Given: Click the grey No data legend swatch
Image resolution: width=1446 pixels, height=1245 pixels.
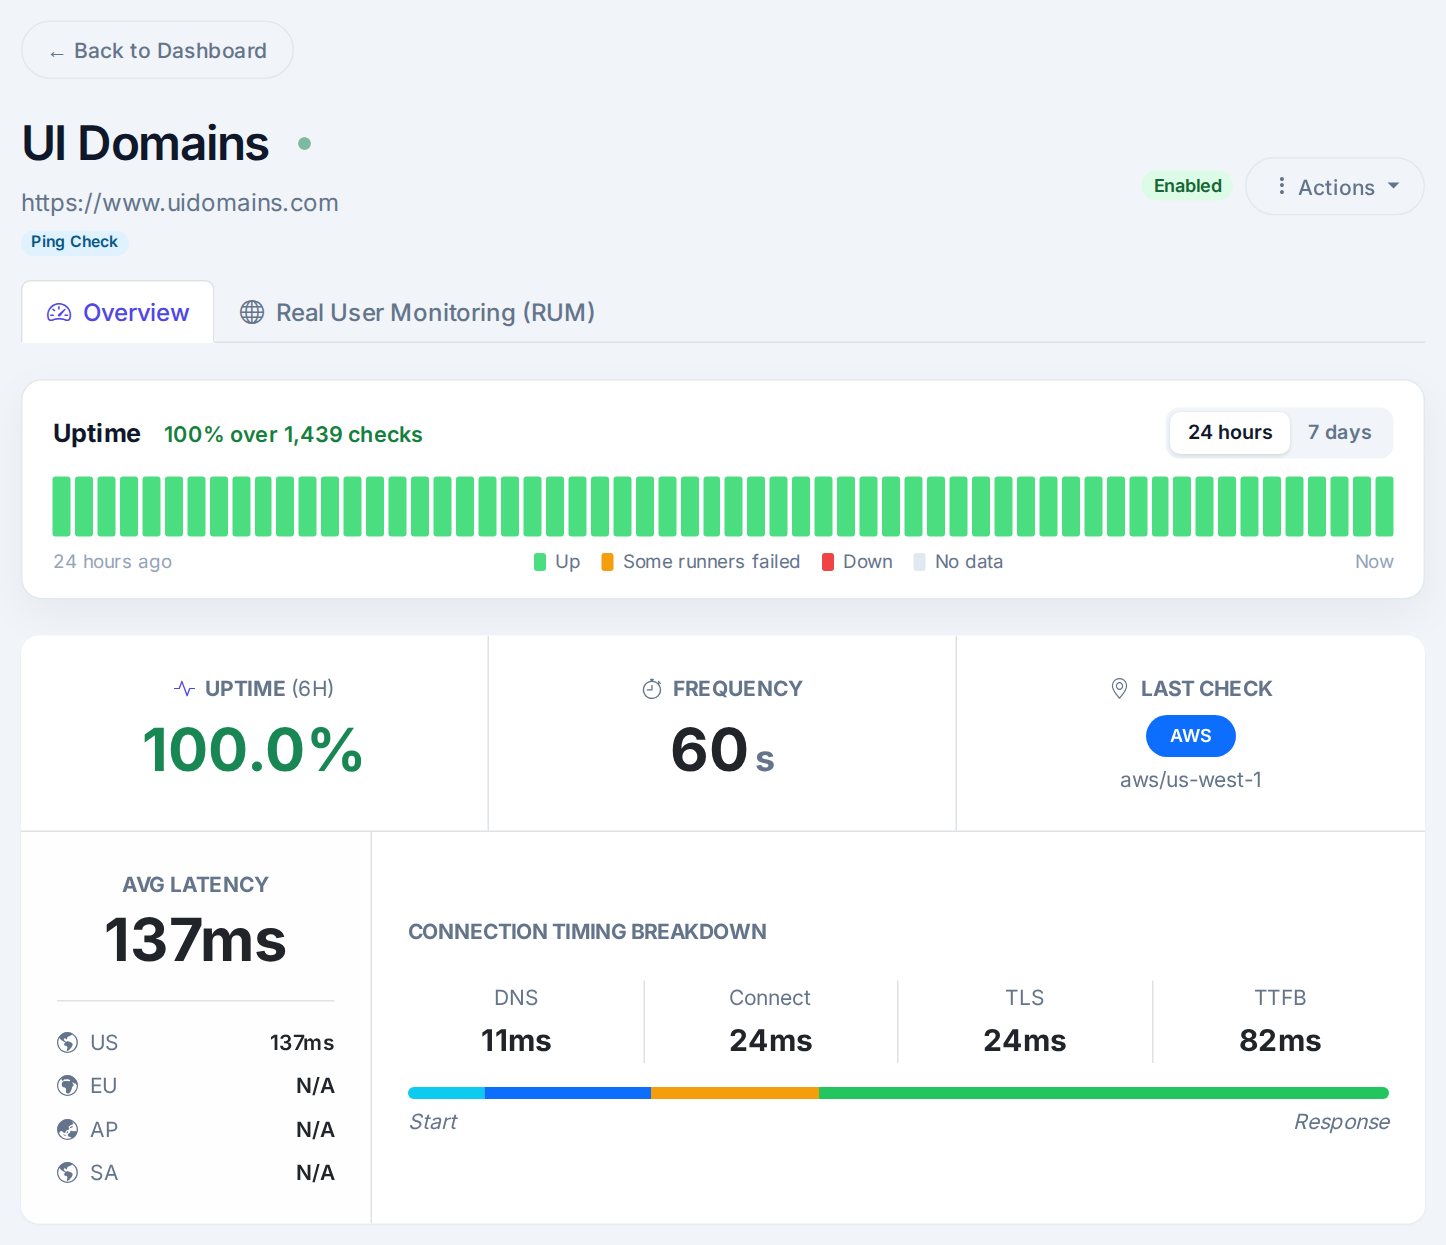Looking at the screenshot, I should pos(919,562).
